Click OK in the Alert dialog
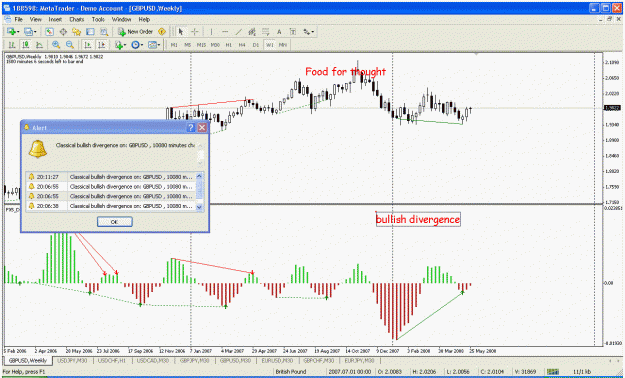This screenshot has width=625, height=378. pyautogui.click(x=114, y=222)
